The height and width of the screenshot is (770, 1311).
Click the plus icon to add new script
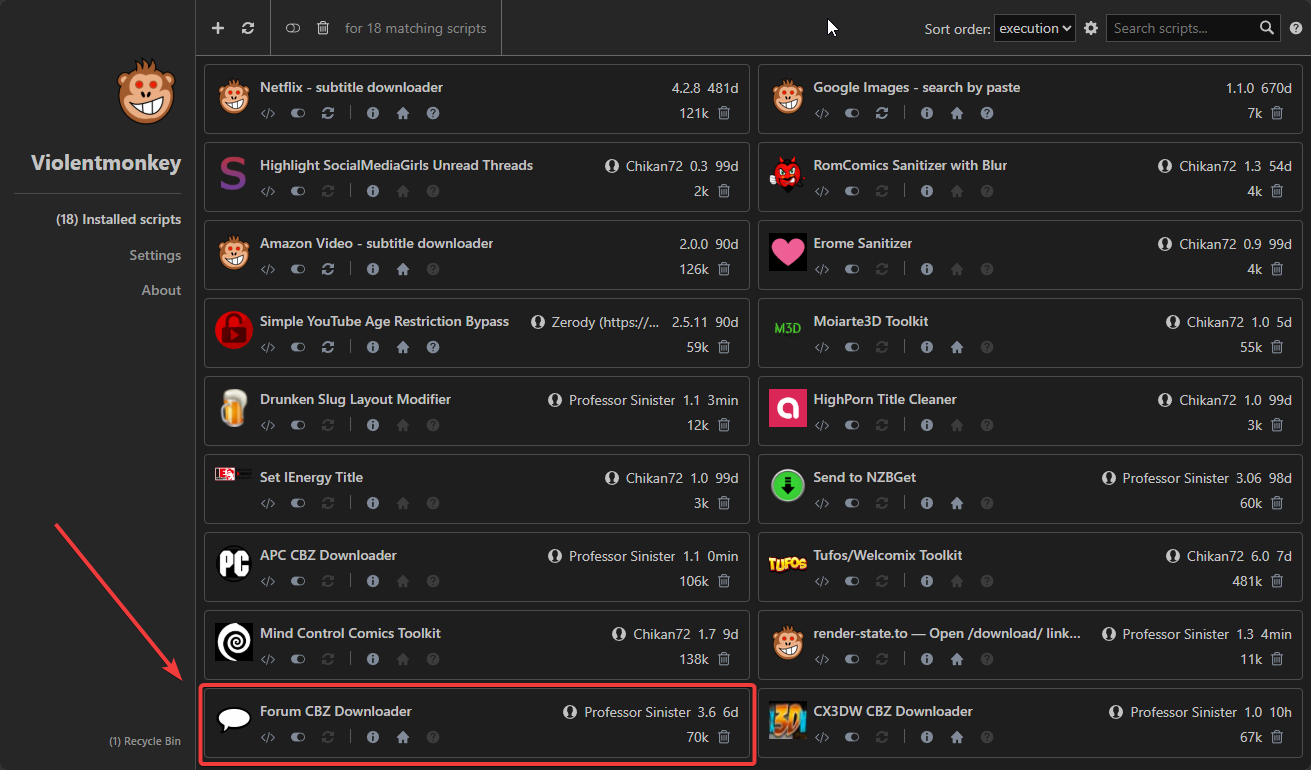pos(218,28)
